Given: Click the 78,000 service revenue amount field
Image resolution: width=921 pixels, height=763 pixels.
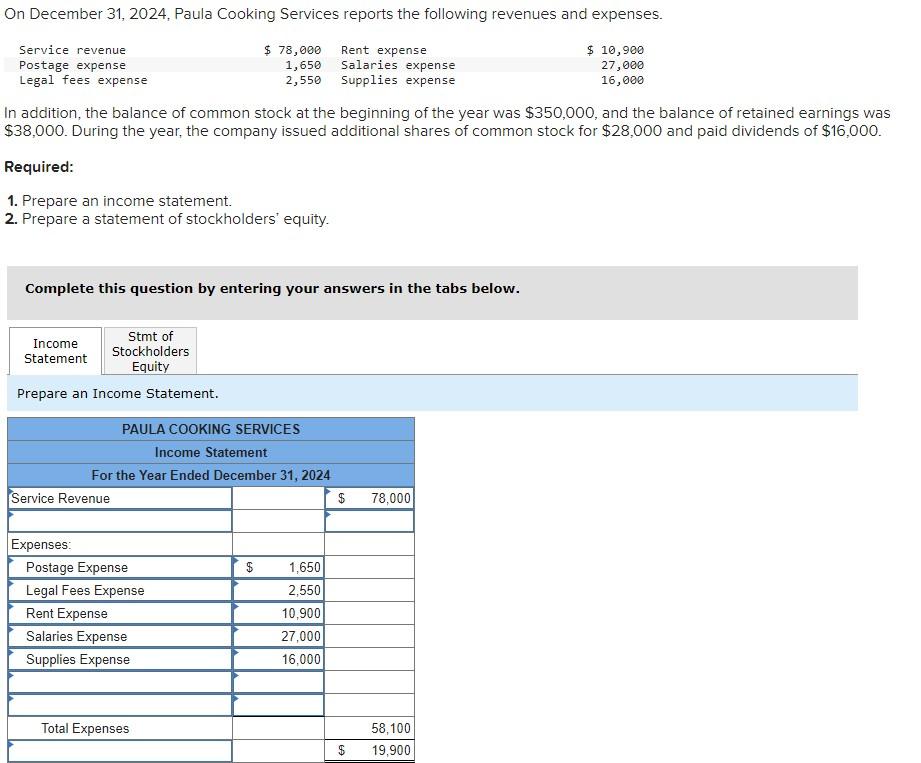Looking at the screenshot, I should (x=369, y=498).
